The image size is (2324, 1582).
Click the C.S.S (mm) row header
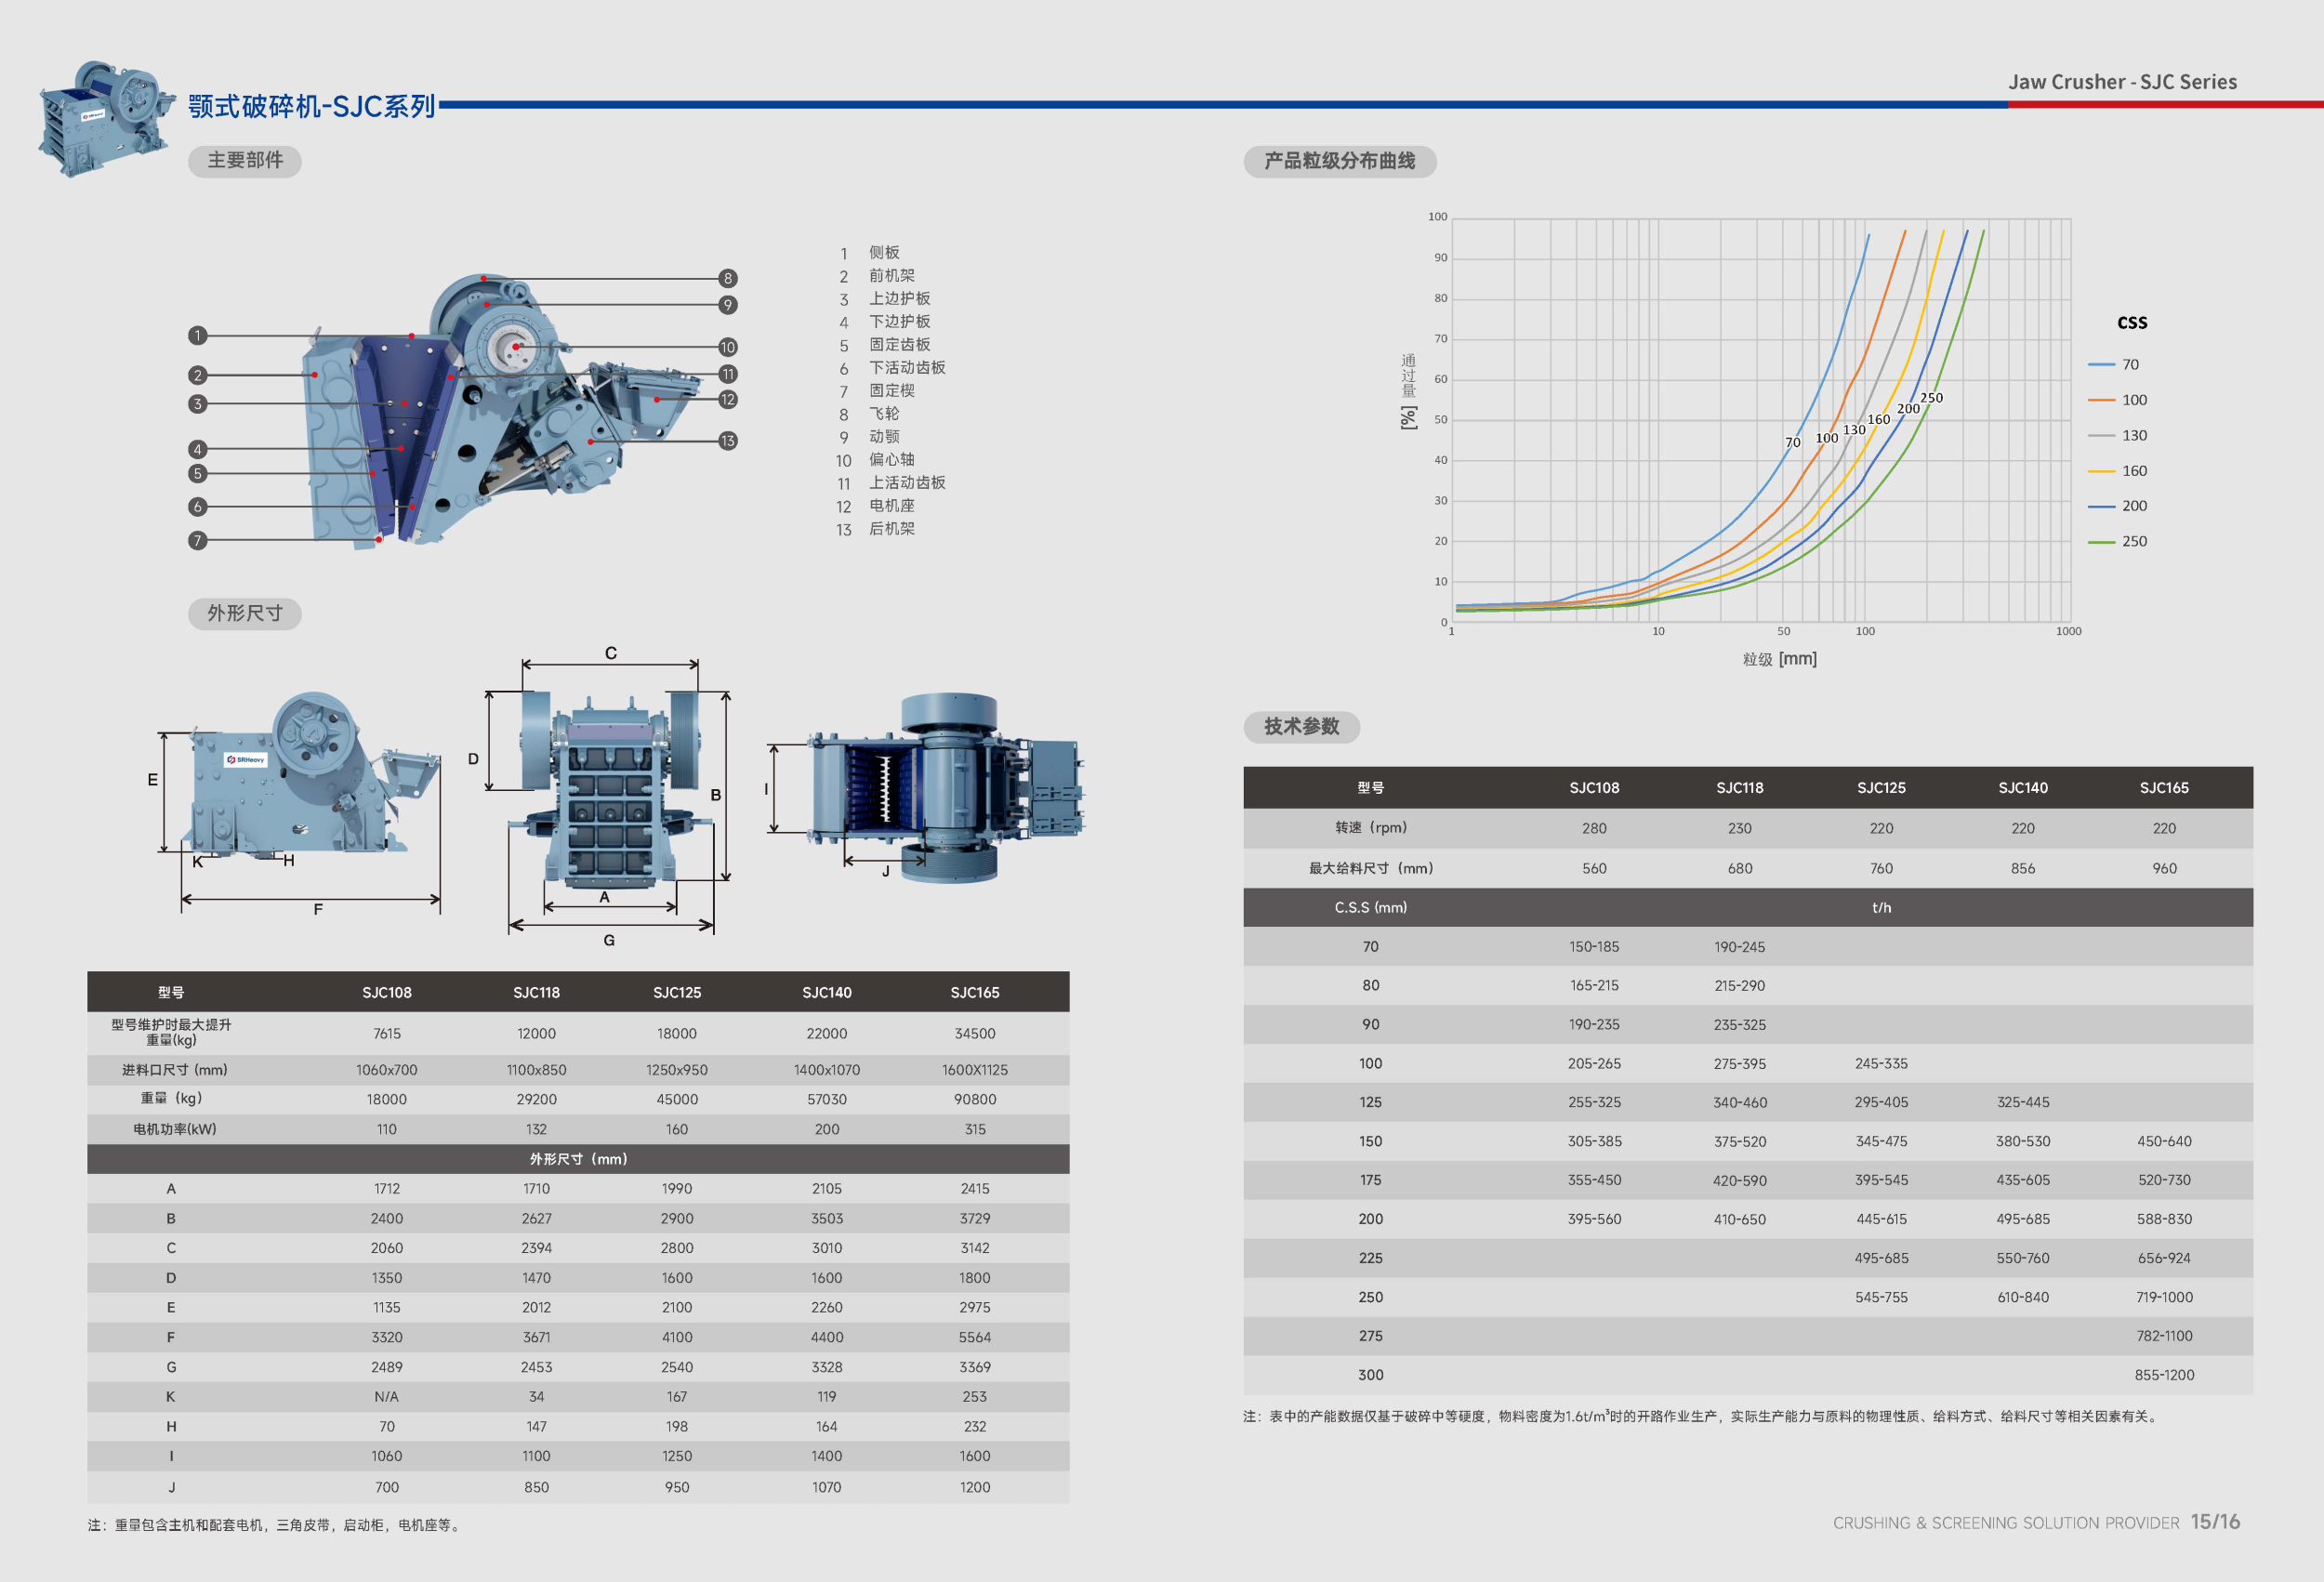1371,907
